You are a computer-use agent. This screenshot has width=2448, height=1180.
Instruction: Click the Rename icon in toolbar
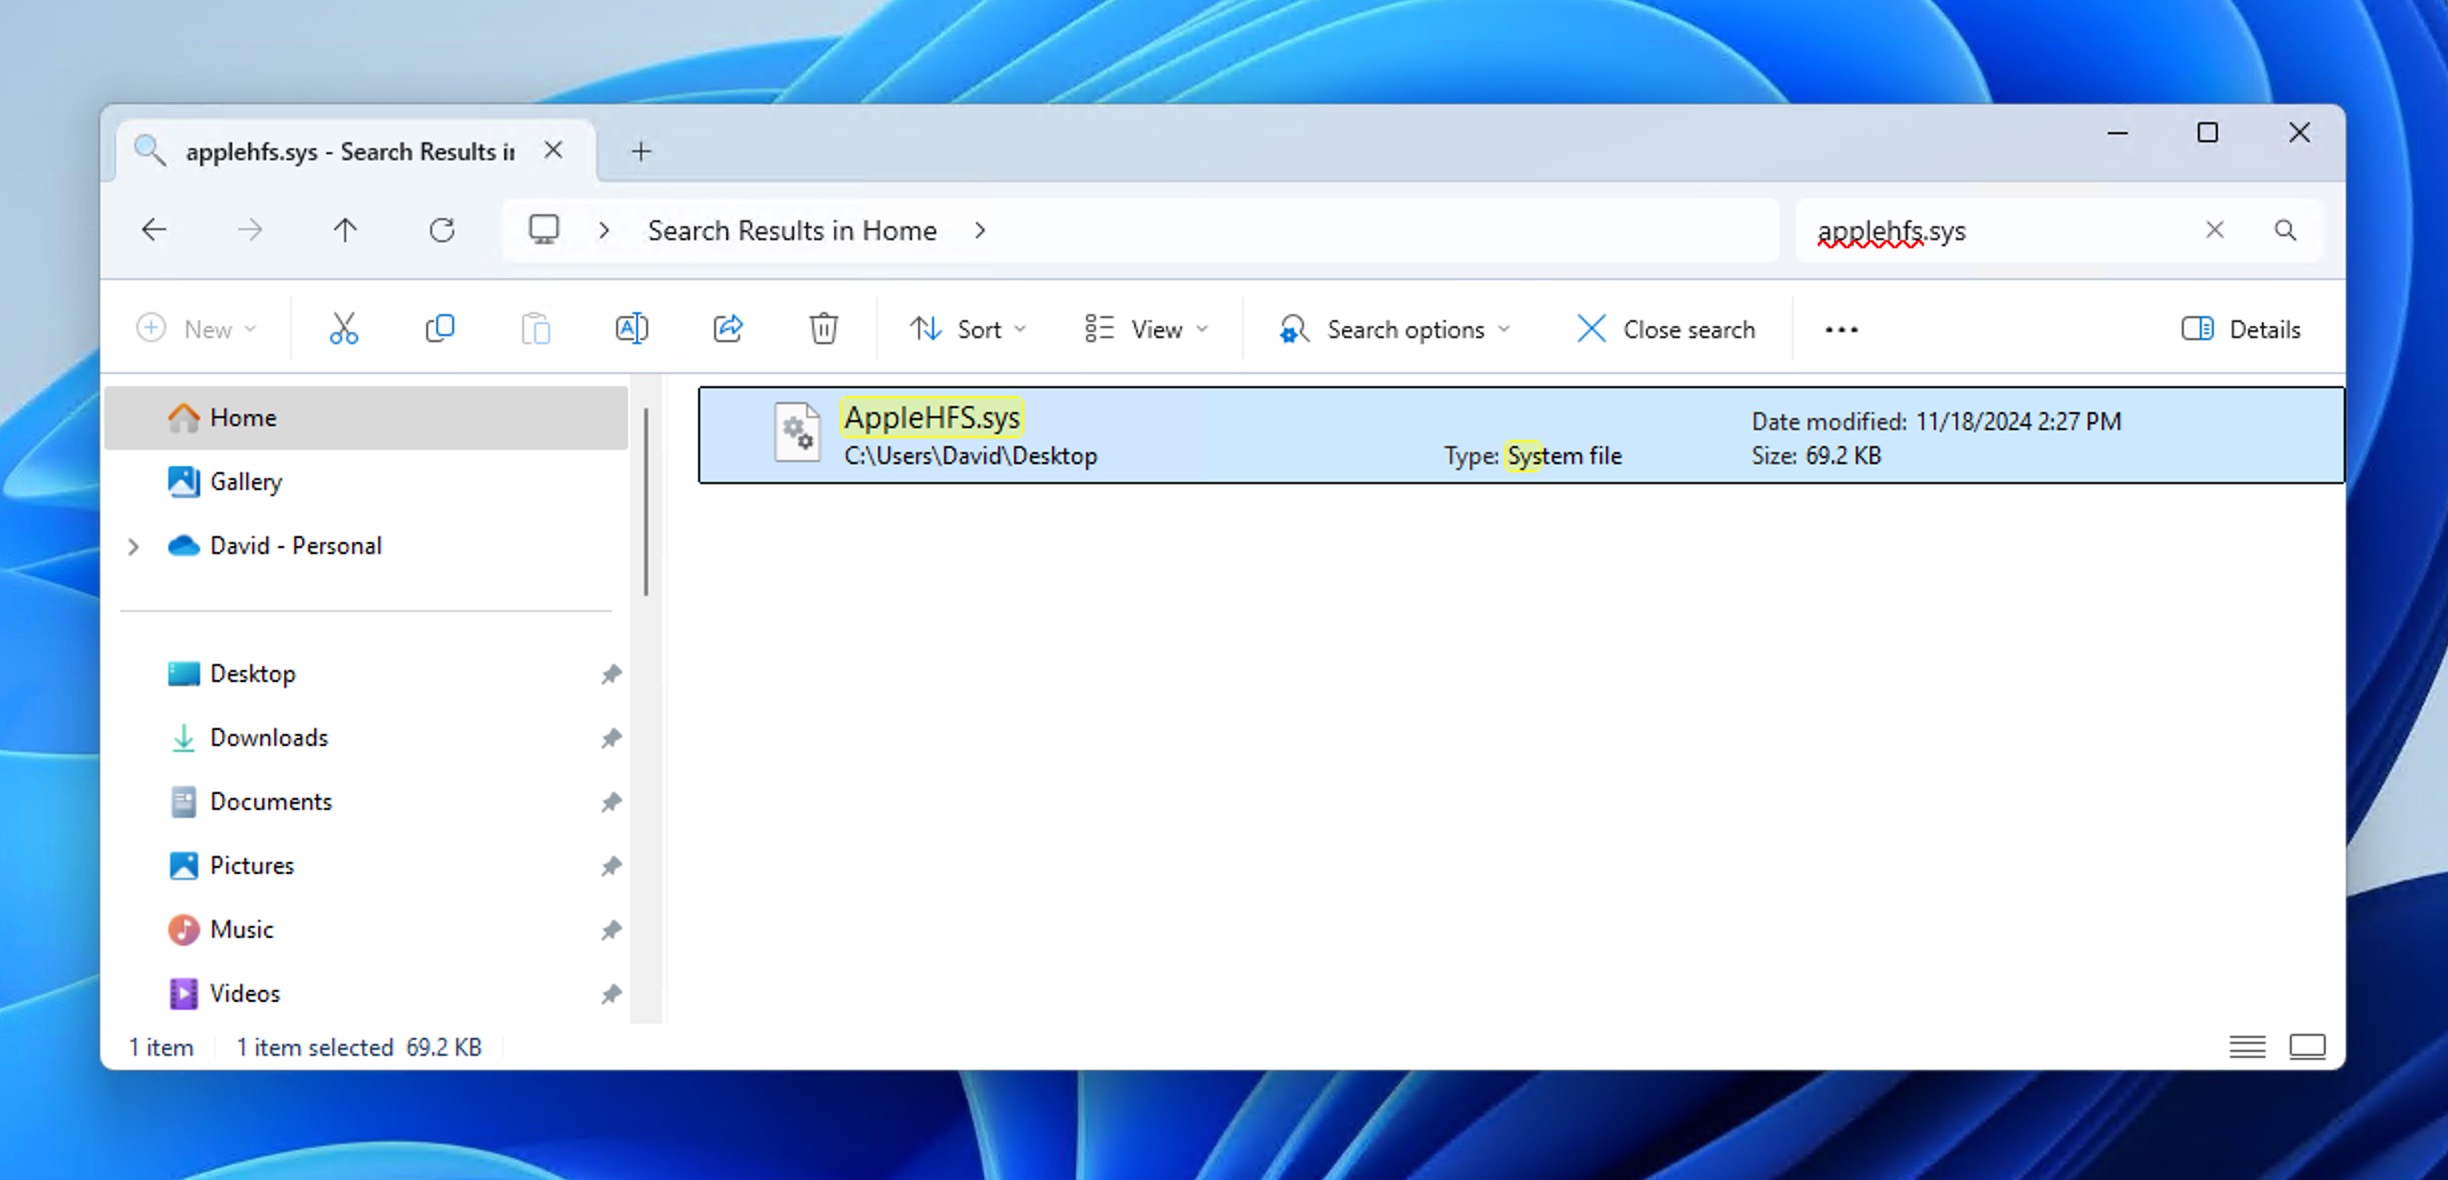pos(632,329)
